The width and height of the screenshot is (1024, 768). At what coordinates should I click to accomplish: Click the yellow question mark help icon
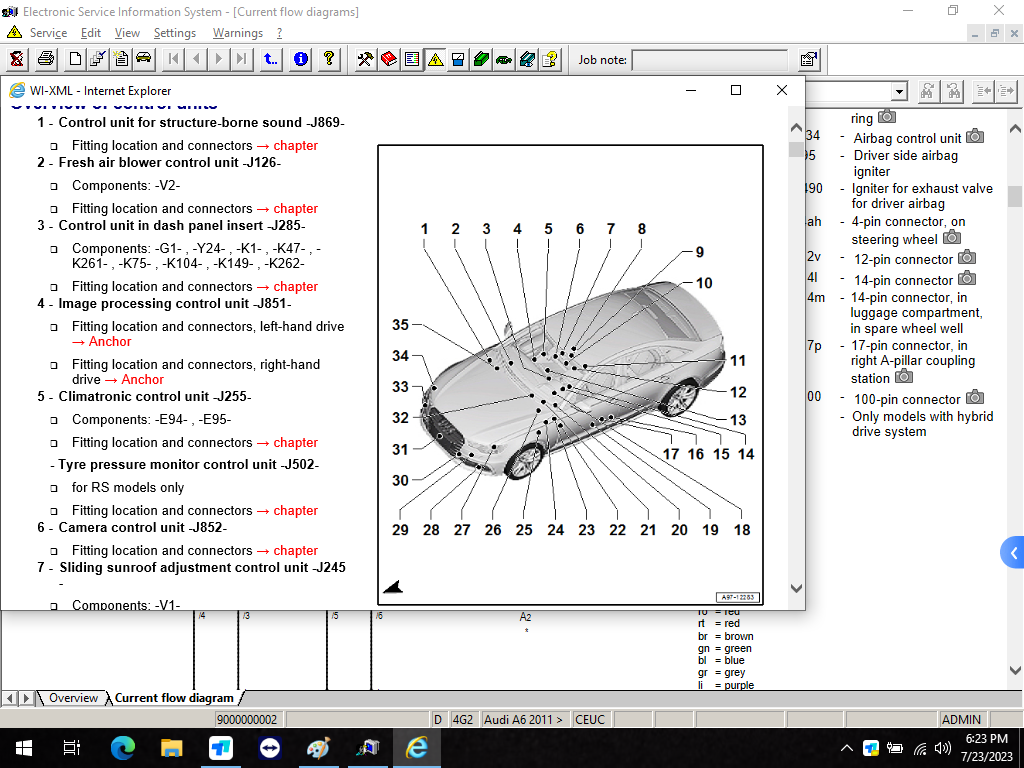[327, 59]
